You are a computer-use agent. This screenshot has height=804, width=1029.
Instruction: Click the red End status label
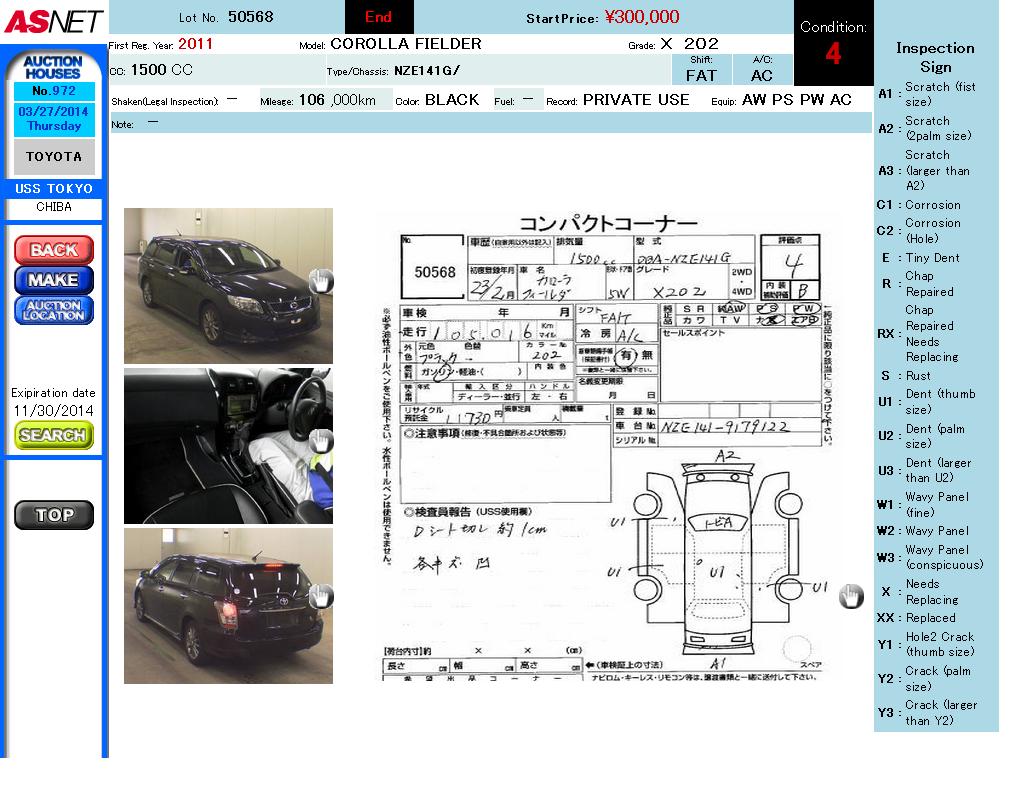point(379,17)
